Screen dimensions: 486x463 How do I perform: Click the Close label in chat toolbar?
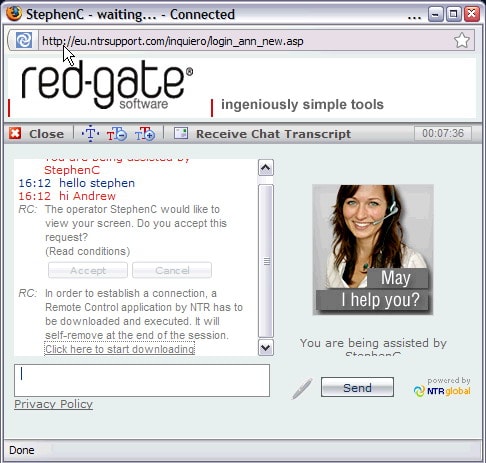[46, 134]
